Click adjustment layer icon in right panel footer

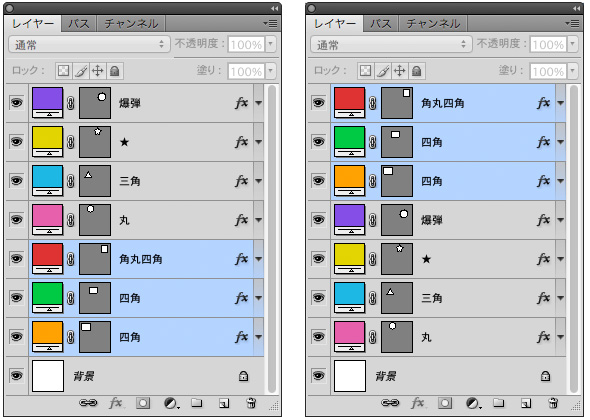(473, 403)
